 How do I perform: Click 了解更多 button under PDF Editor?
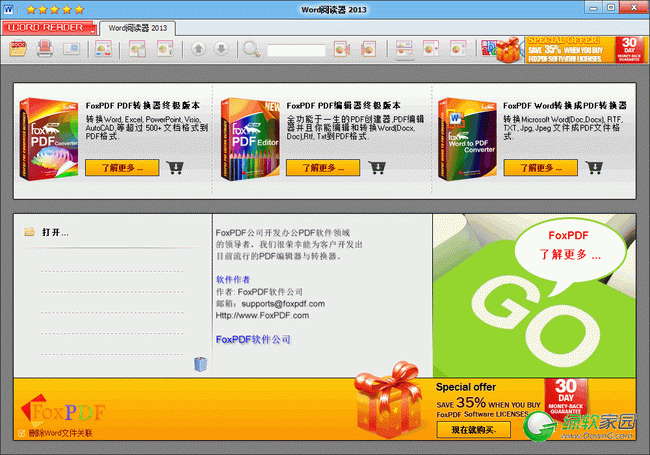[x=339, y=168]
